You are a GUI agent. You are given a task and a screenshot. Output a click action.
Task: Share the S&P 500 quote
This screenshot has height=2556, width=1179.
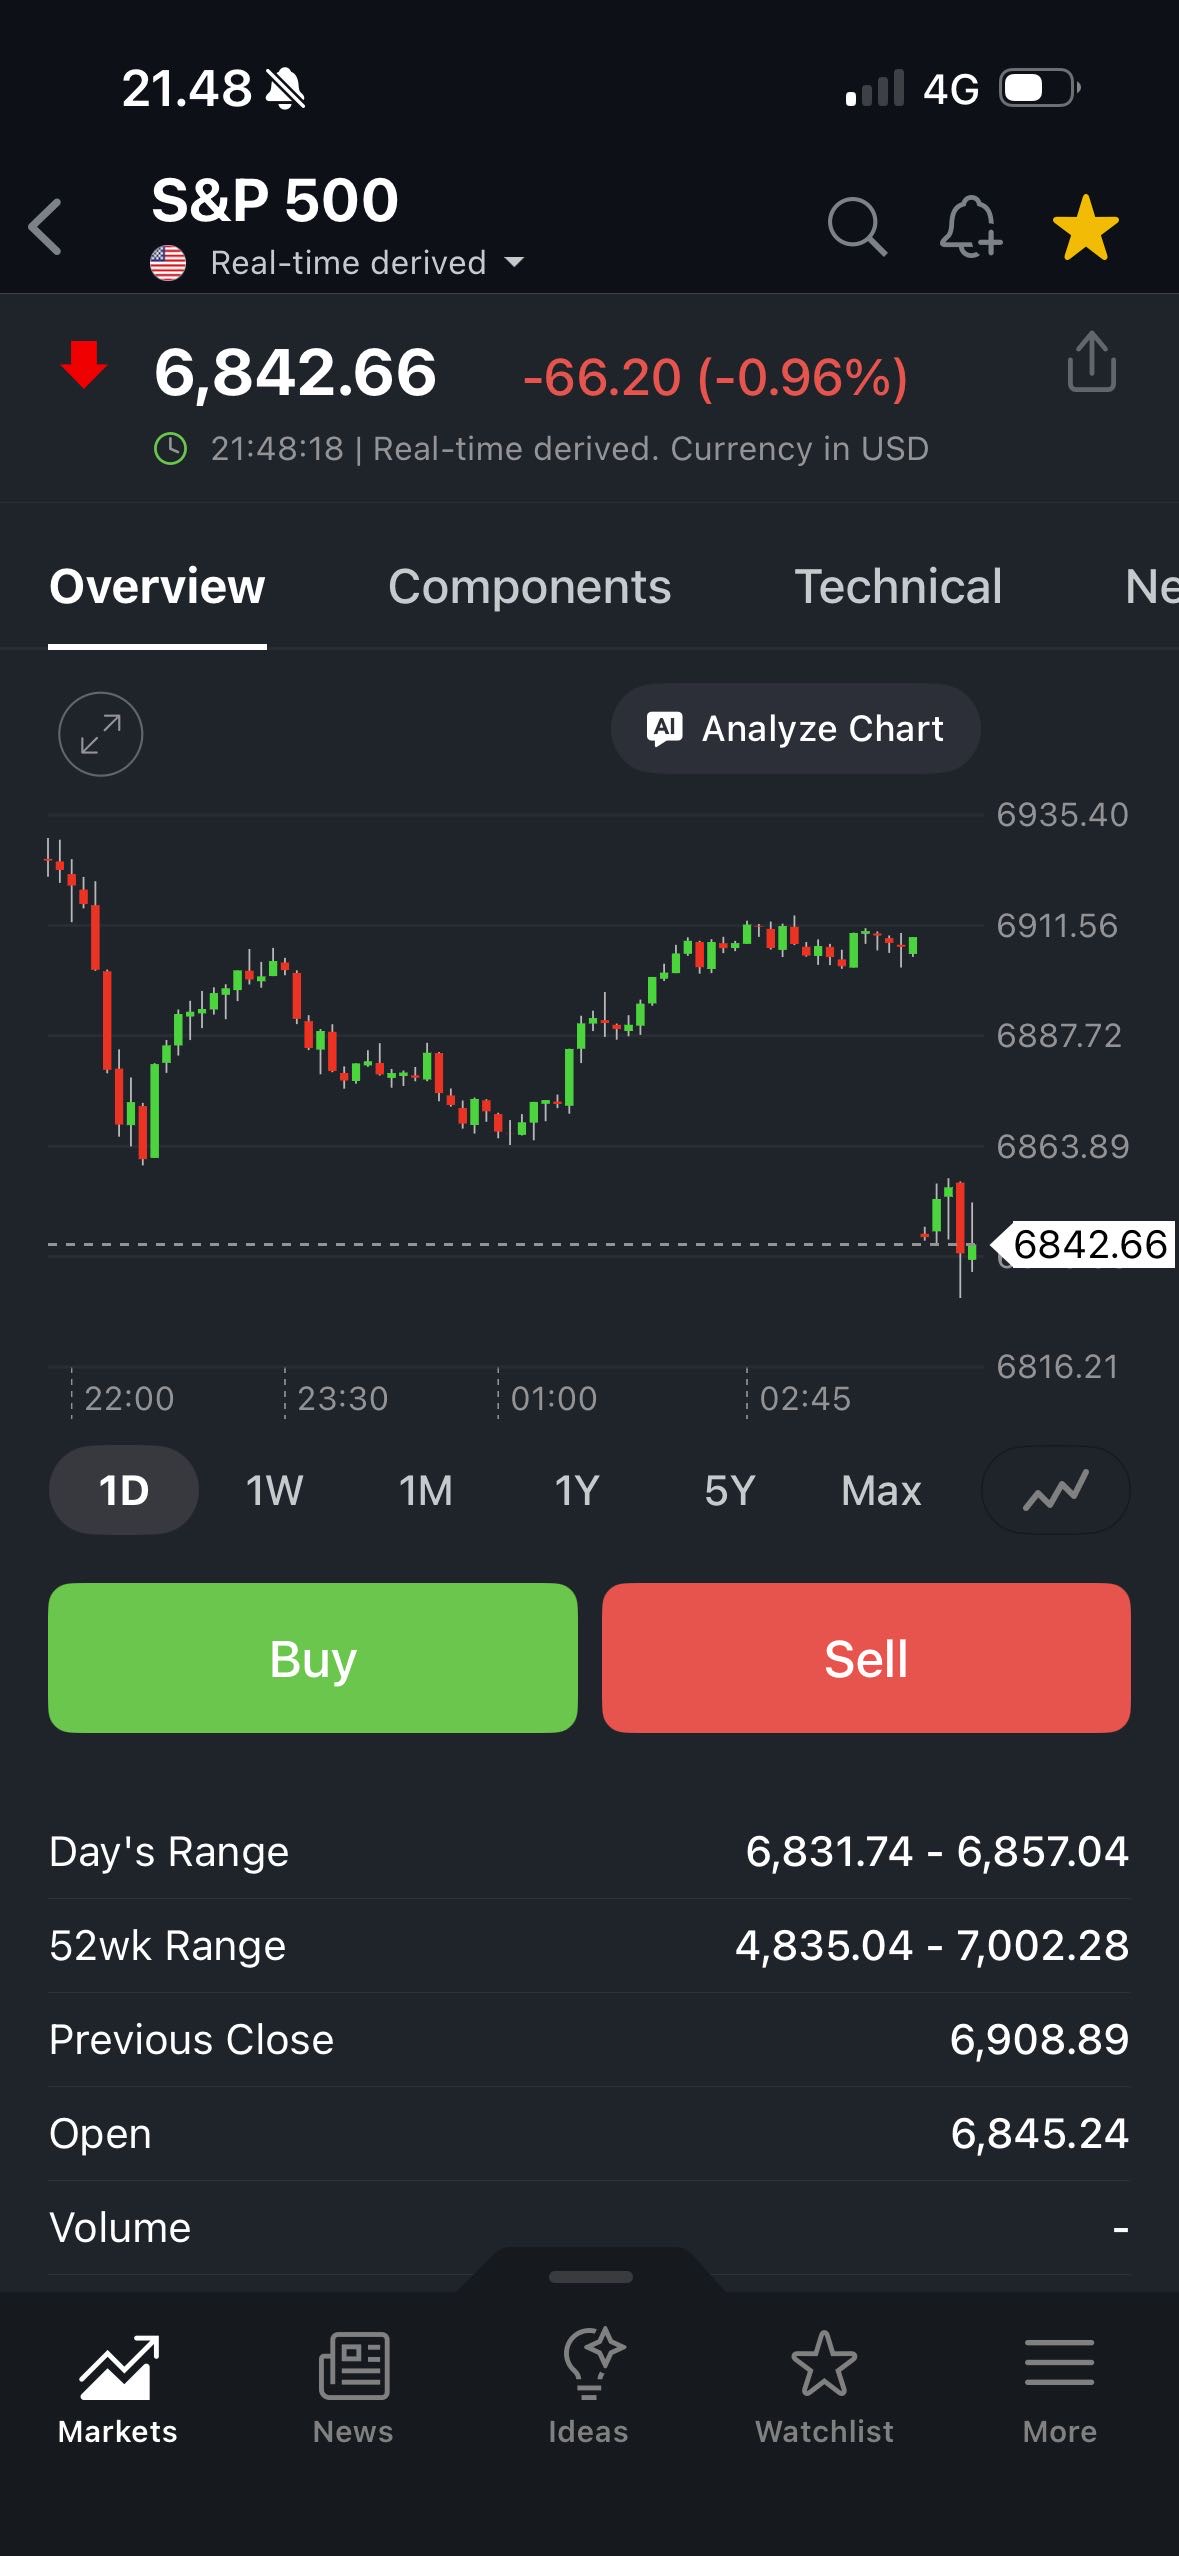(x=1091, y=362)
